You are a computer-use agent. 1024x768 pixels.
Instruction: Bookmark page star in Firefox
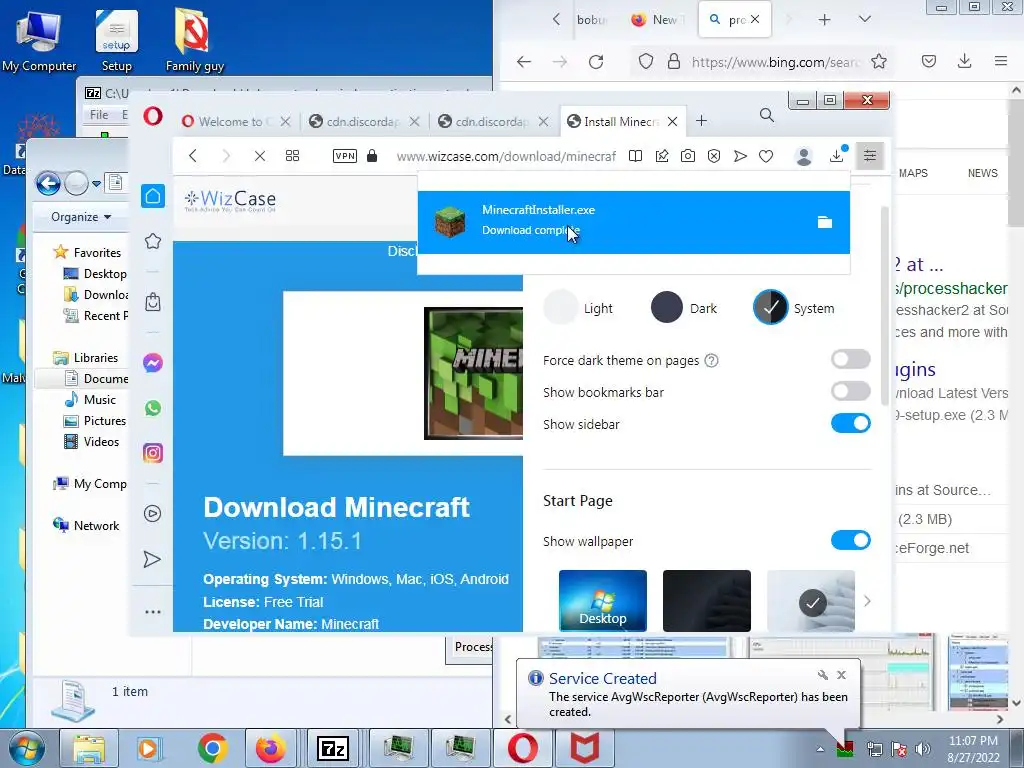pos(879,61)
